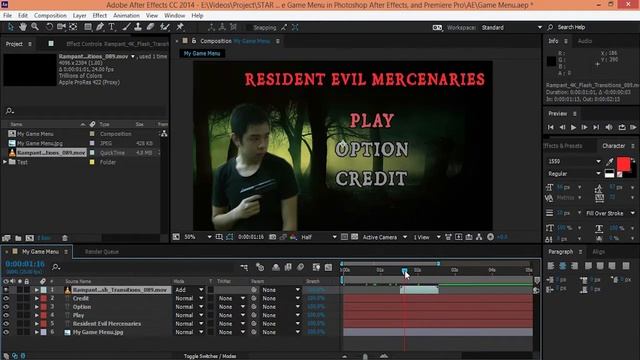The image size is (640, 360).
Task: Click the Play button in Preview panel
Action: point(573,127)
